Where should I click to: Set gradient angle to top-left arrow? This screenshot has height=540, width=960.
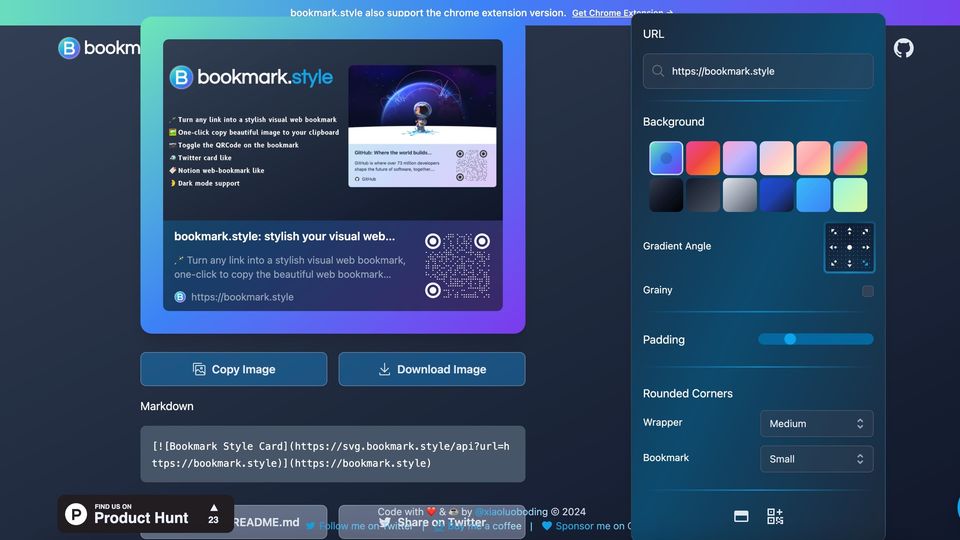[834, 232]
